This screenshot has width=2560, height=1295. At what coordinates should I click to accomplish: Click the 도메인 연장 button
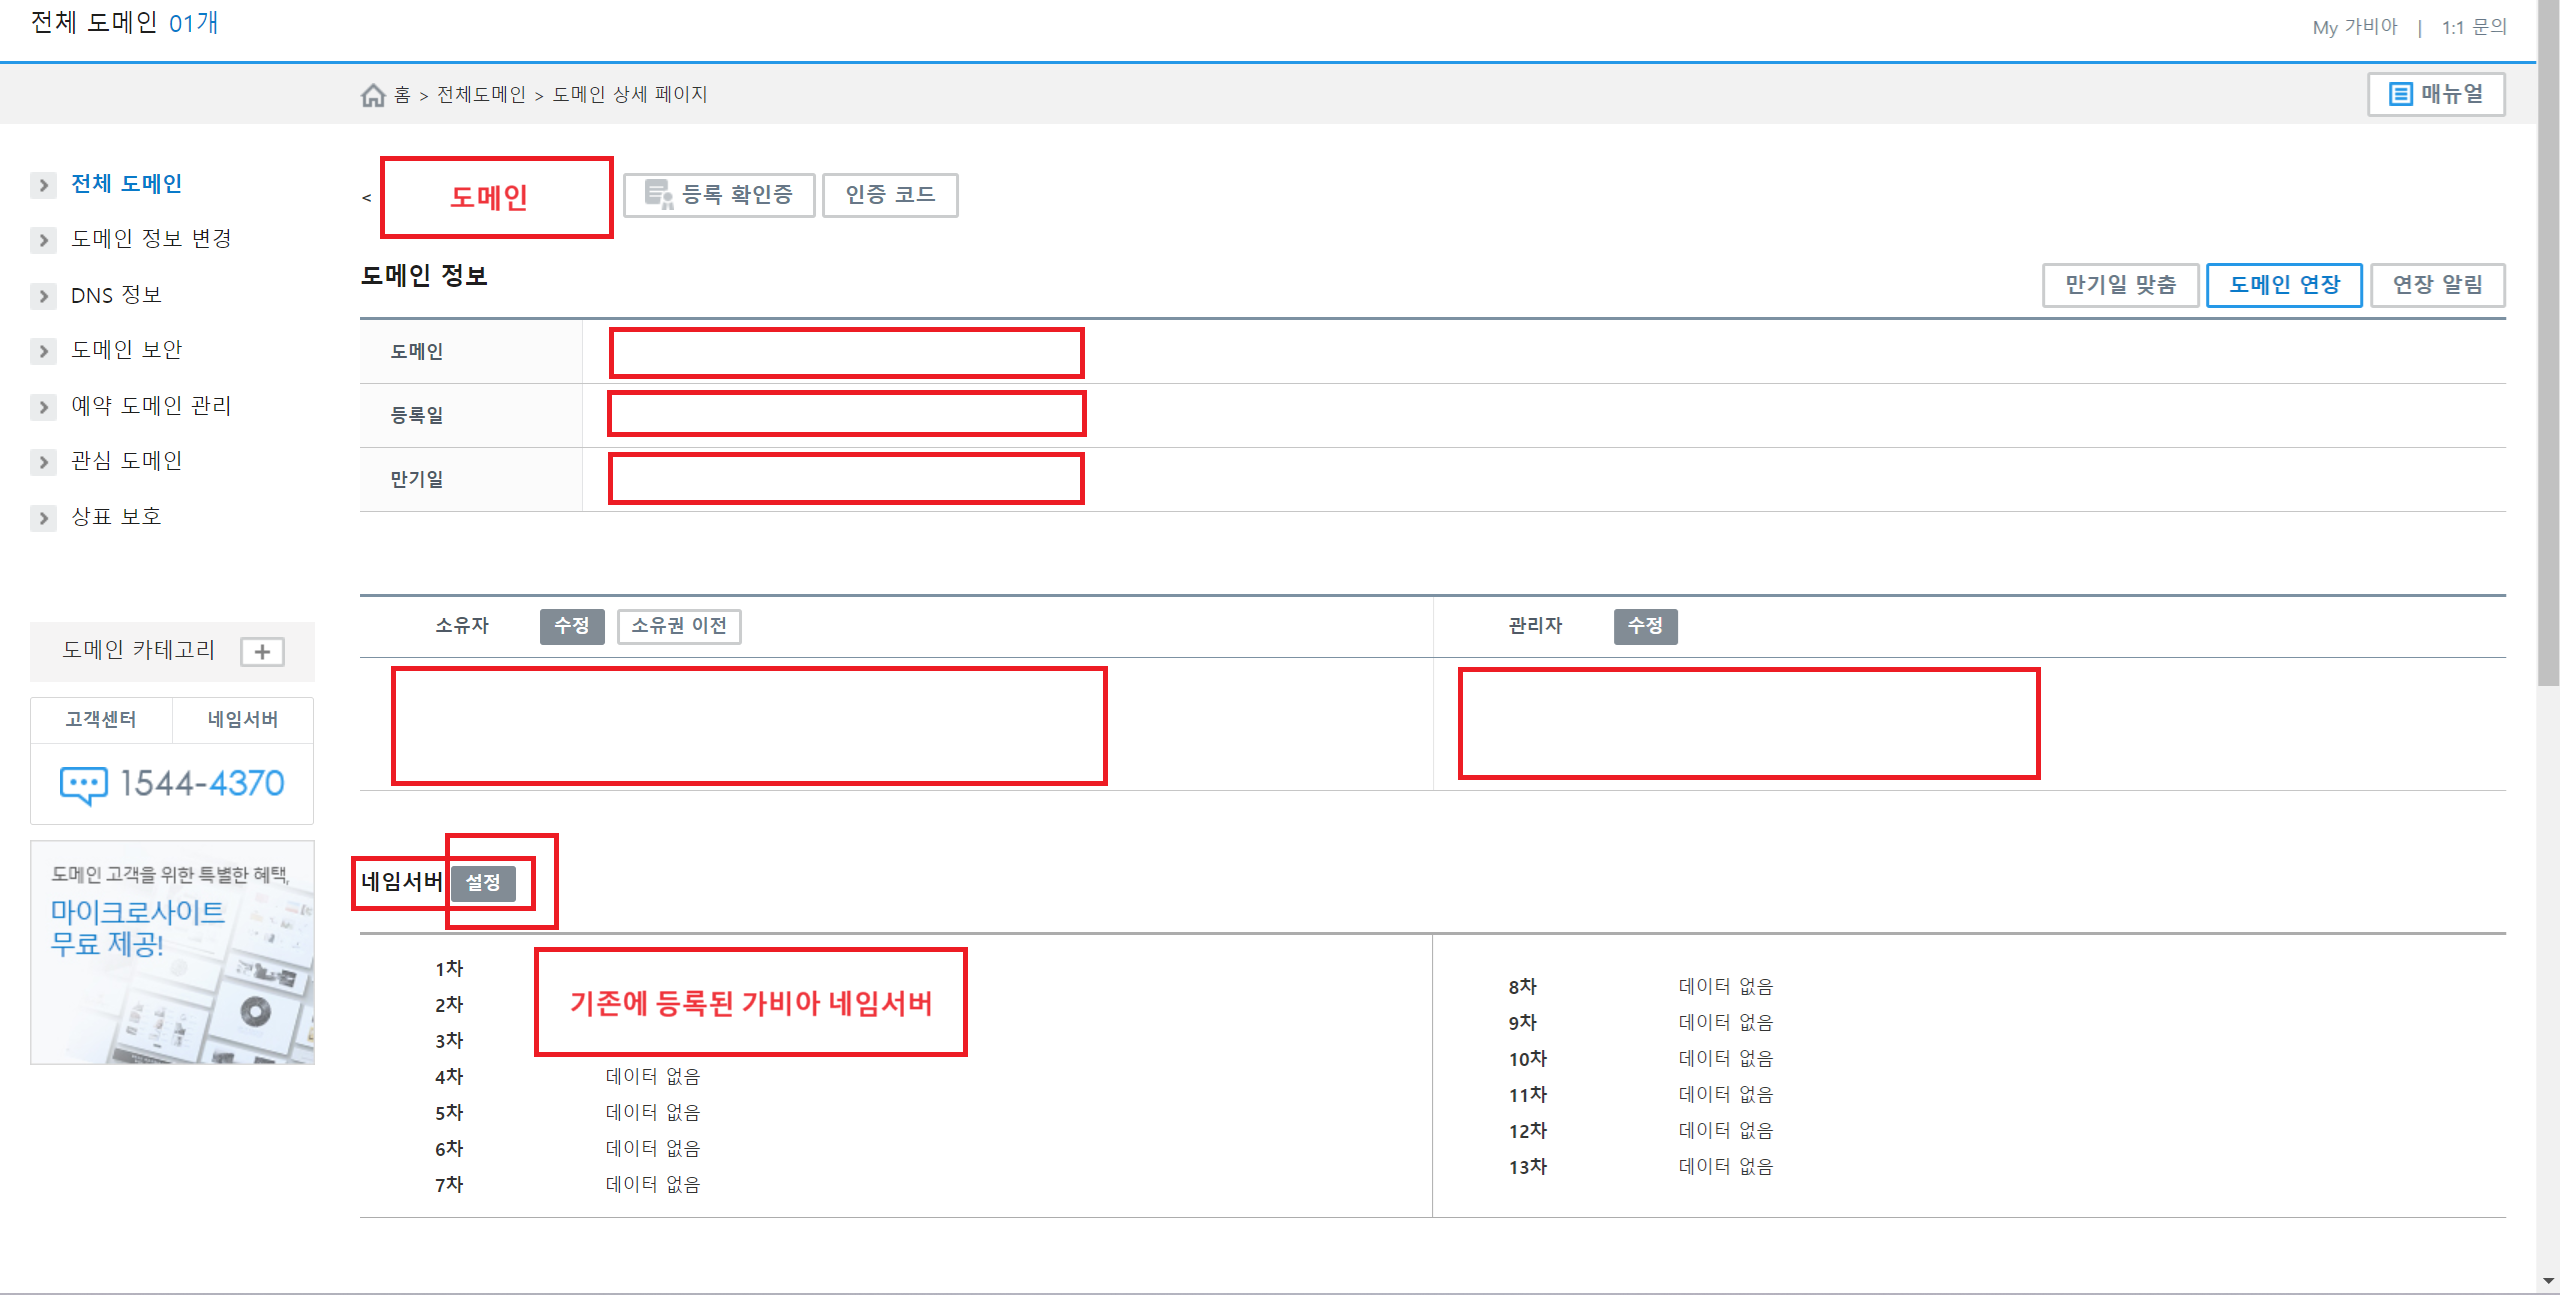click(2284, 285)
